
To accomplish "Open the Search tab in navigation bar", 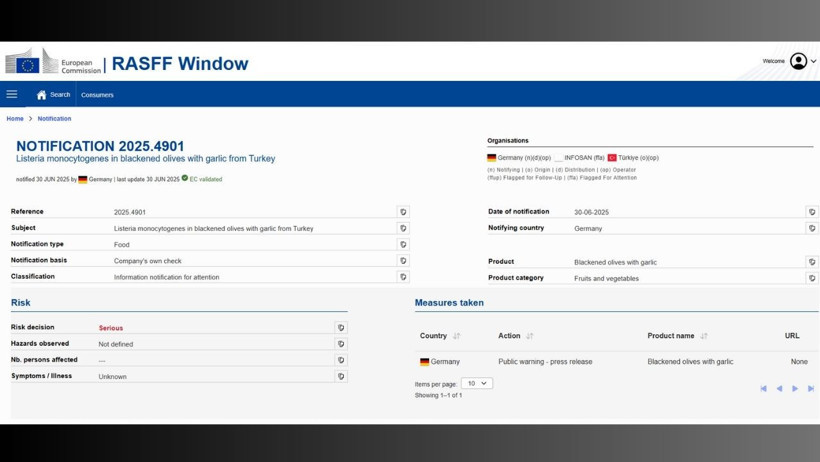I will coord(54,95).
